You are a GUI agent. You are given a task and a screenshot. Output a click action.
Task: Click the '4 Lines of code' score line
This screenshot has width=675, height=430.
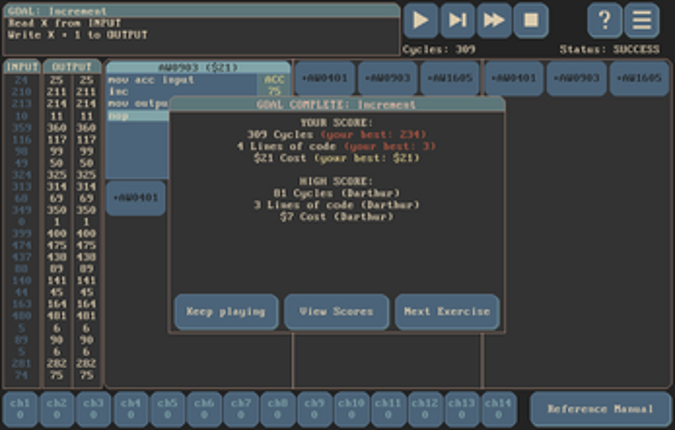click(x=337, y=146)
